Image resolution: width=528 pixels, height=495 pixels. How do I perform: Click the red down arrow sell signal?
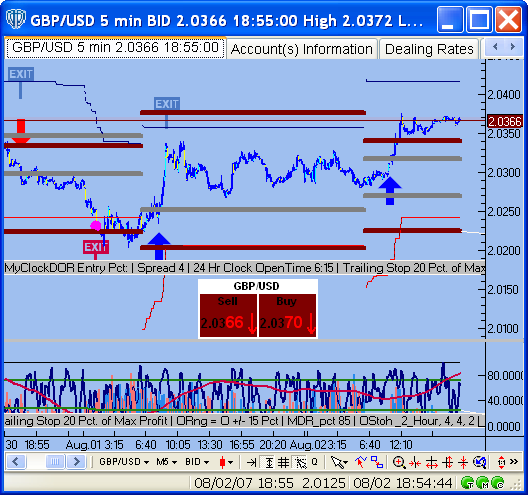point(21,131)
